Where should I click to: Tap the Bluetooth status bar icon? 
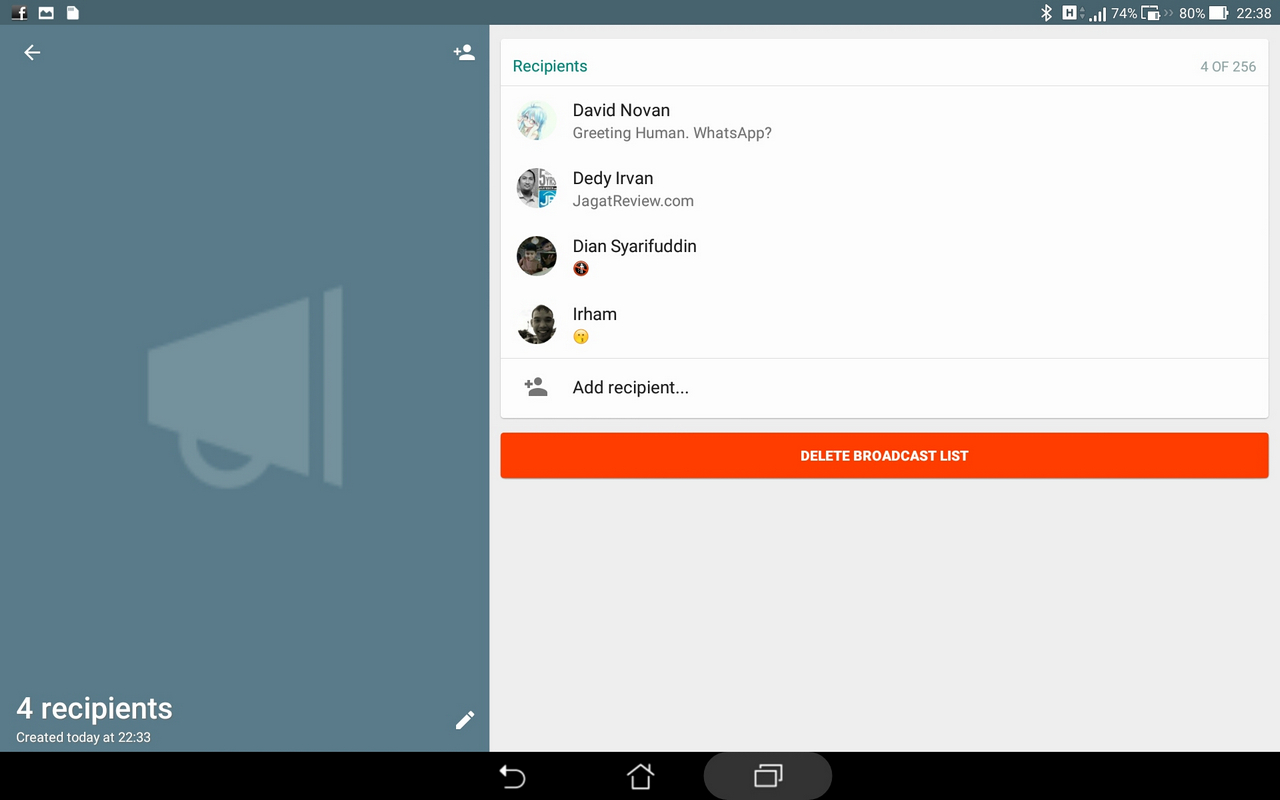click(x=1046, y=13)
